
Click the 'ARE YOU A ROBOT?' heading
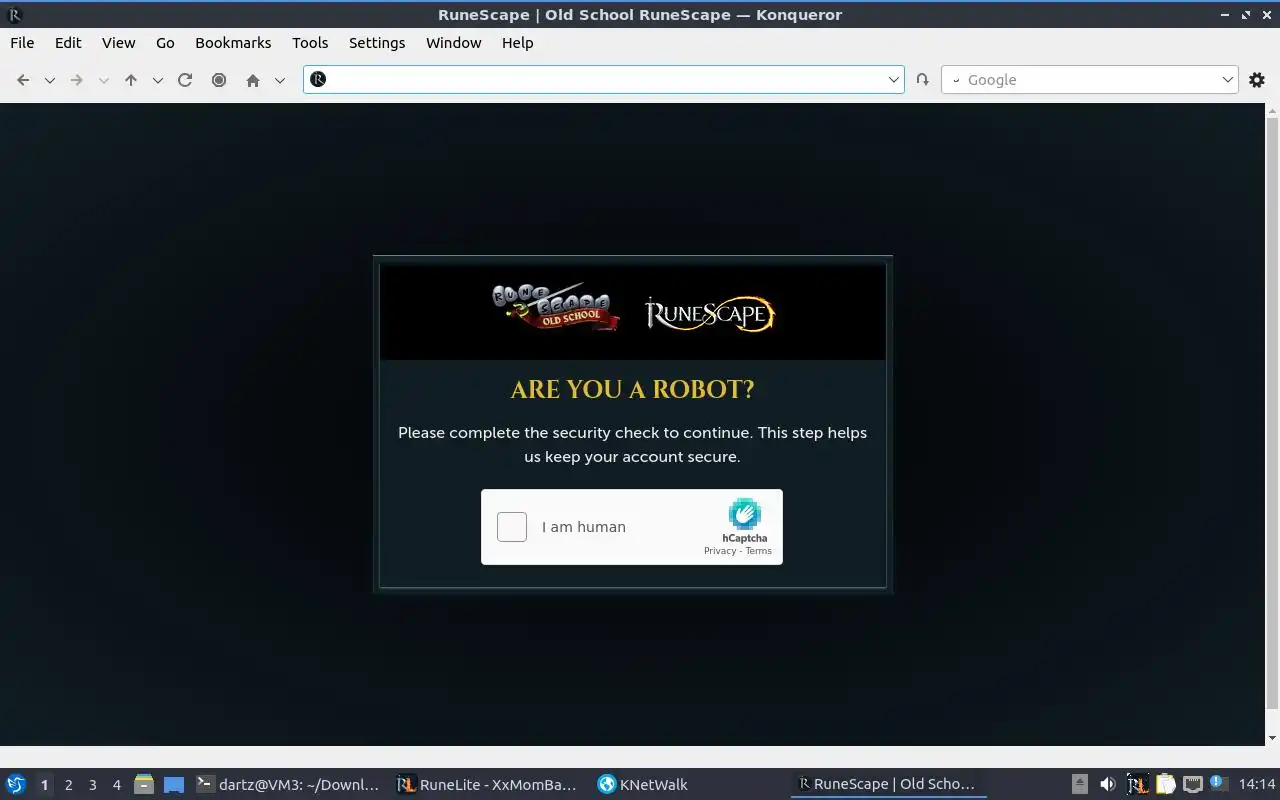633,389
